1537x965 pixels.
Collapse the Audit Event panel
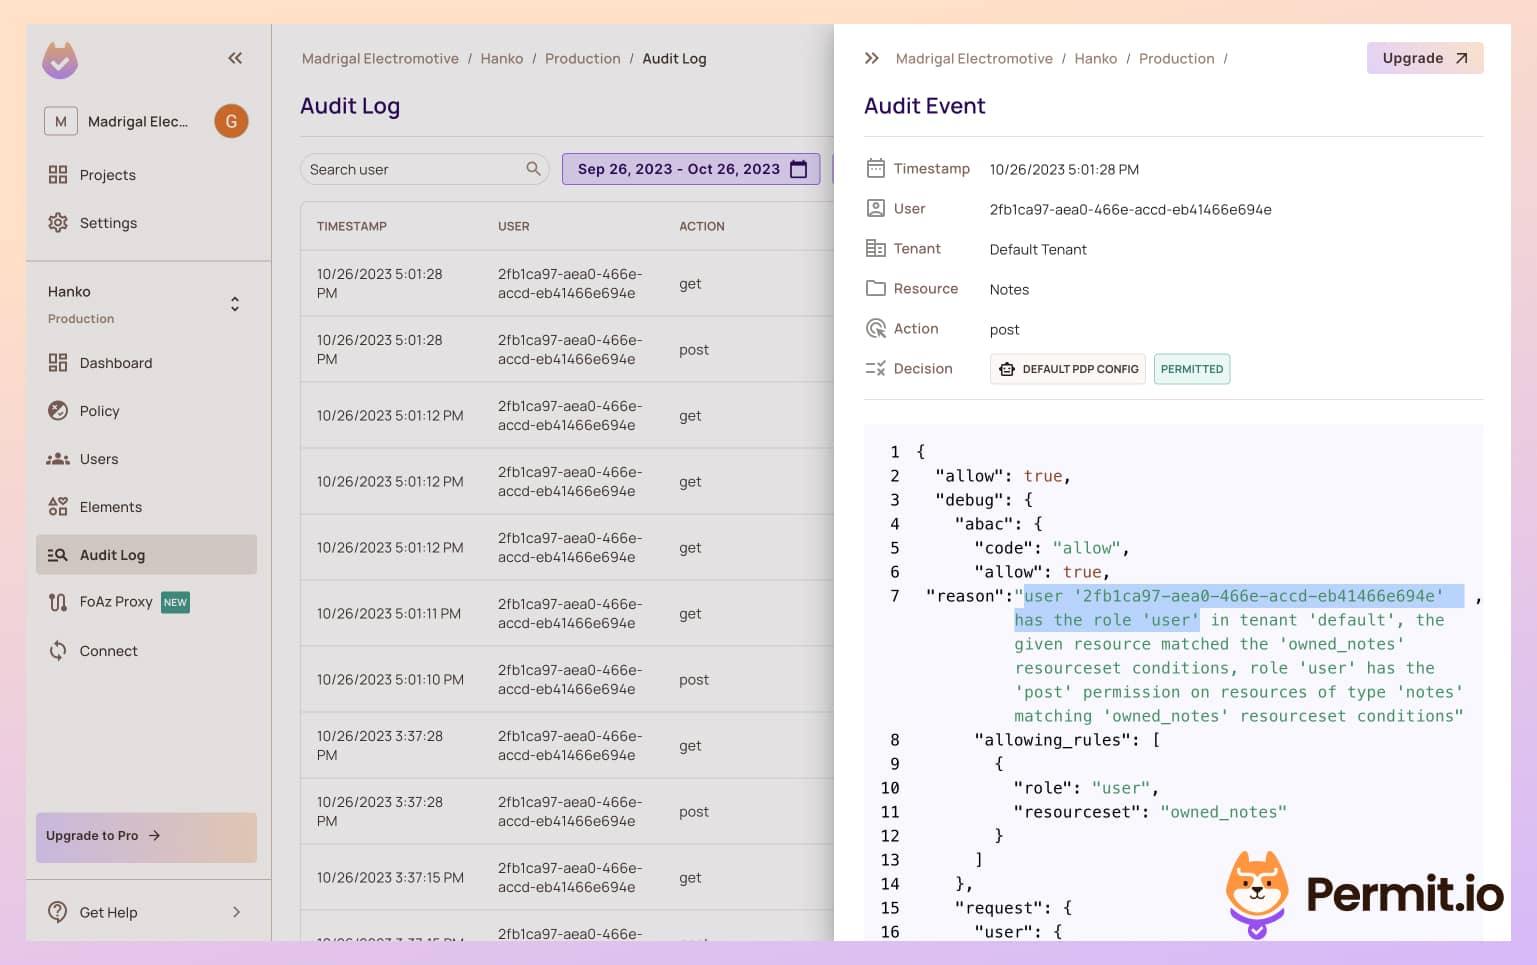[x=871, y=58]
